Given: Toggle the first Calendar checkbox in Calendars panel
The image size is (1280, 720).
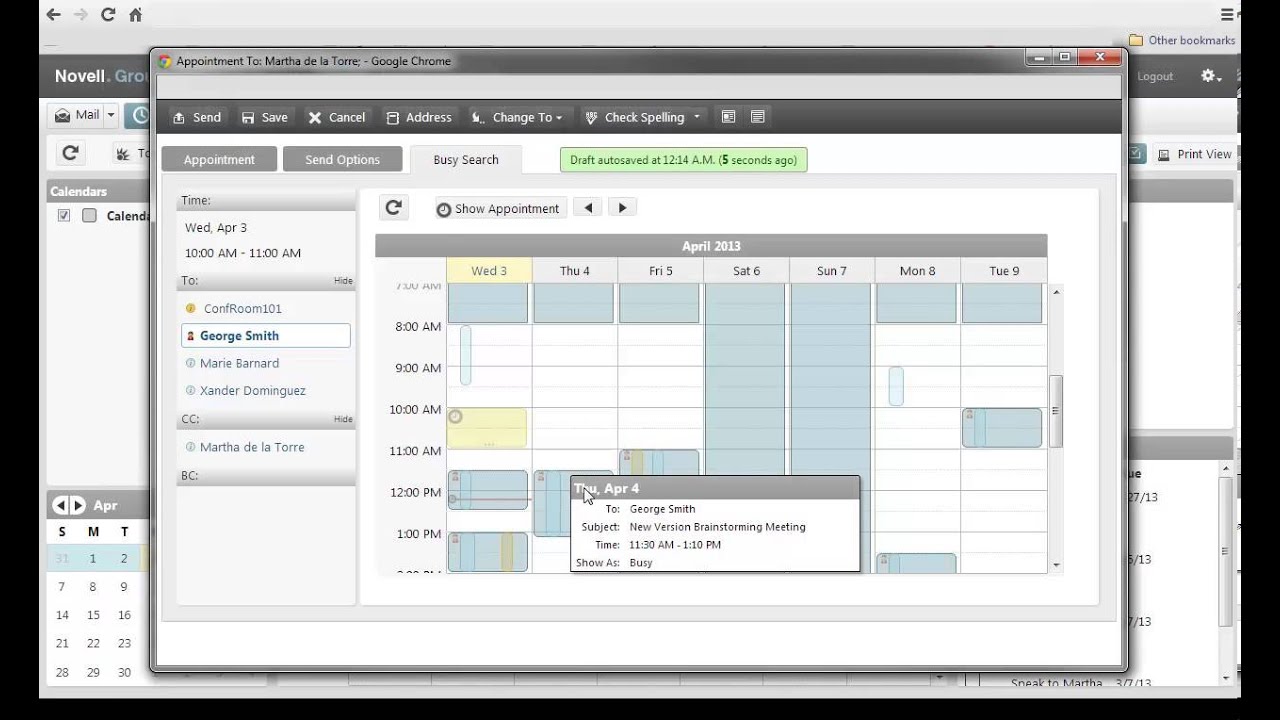Looking at the screenshot, I should pos(64,215).
